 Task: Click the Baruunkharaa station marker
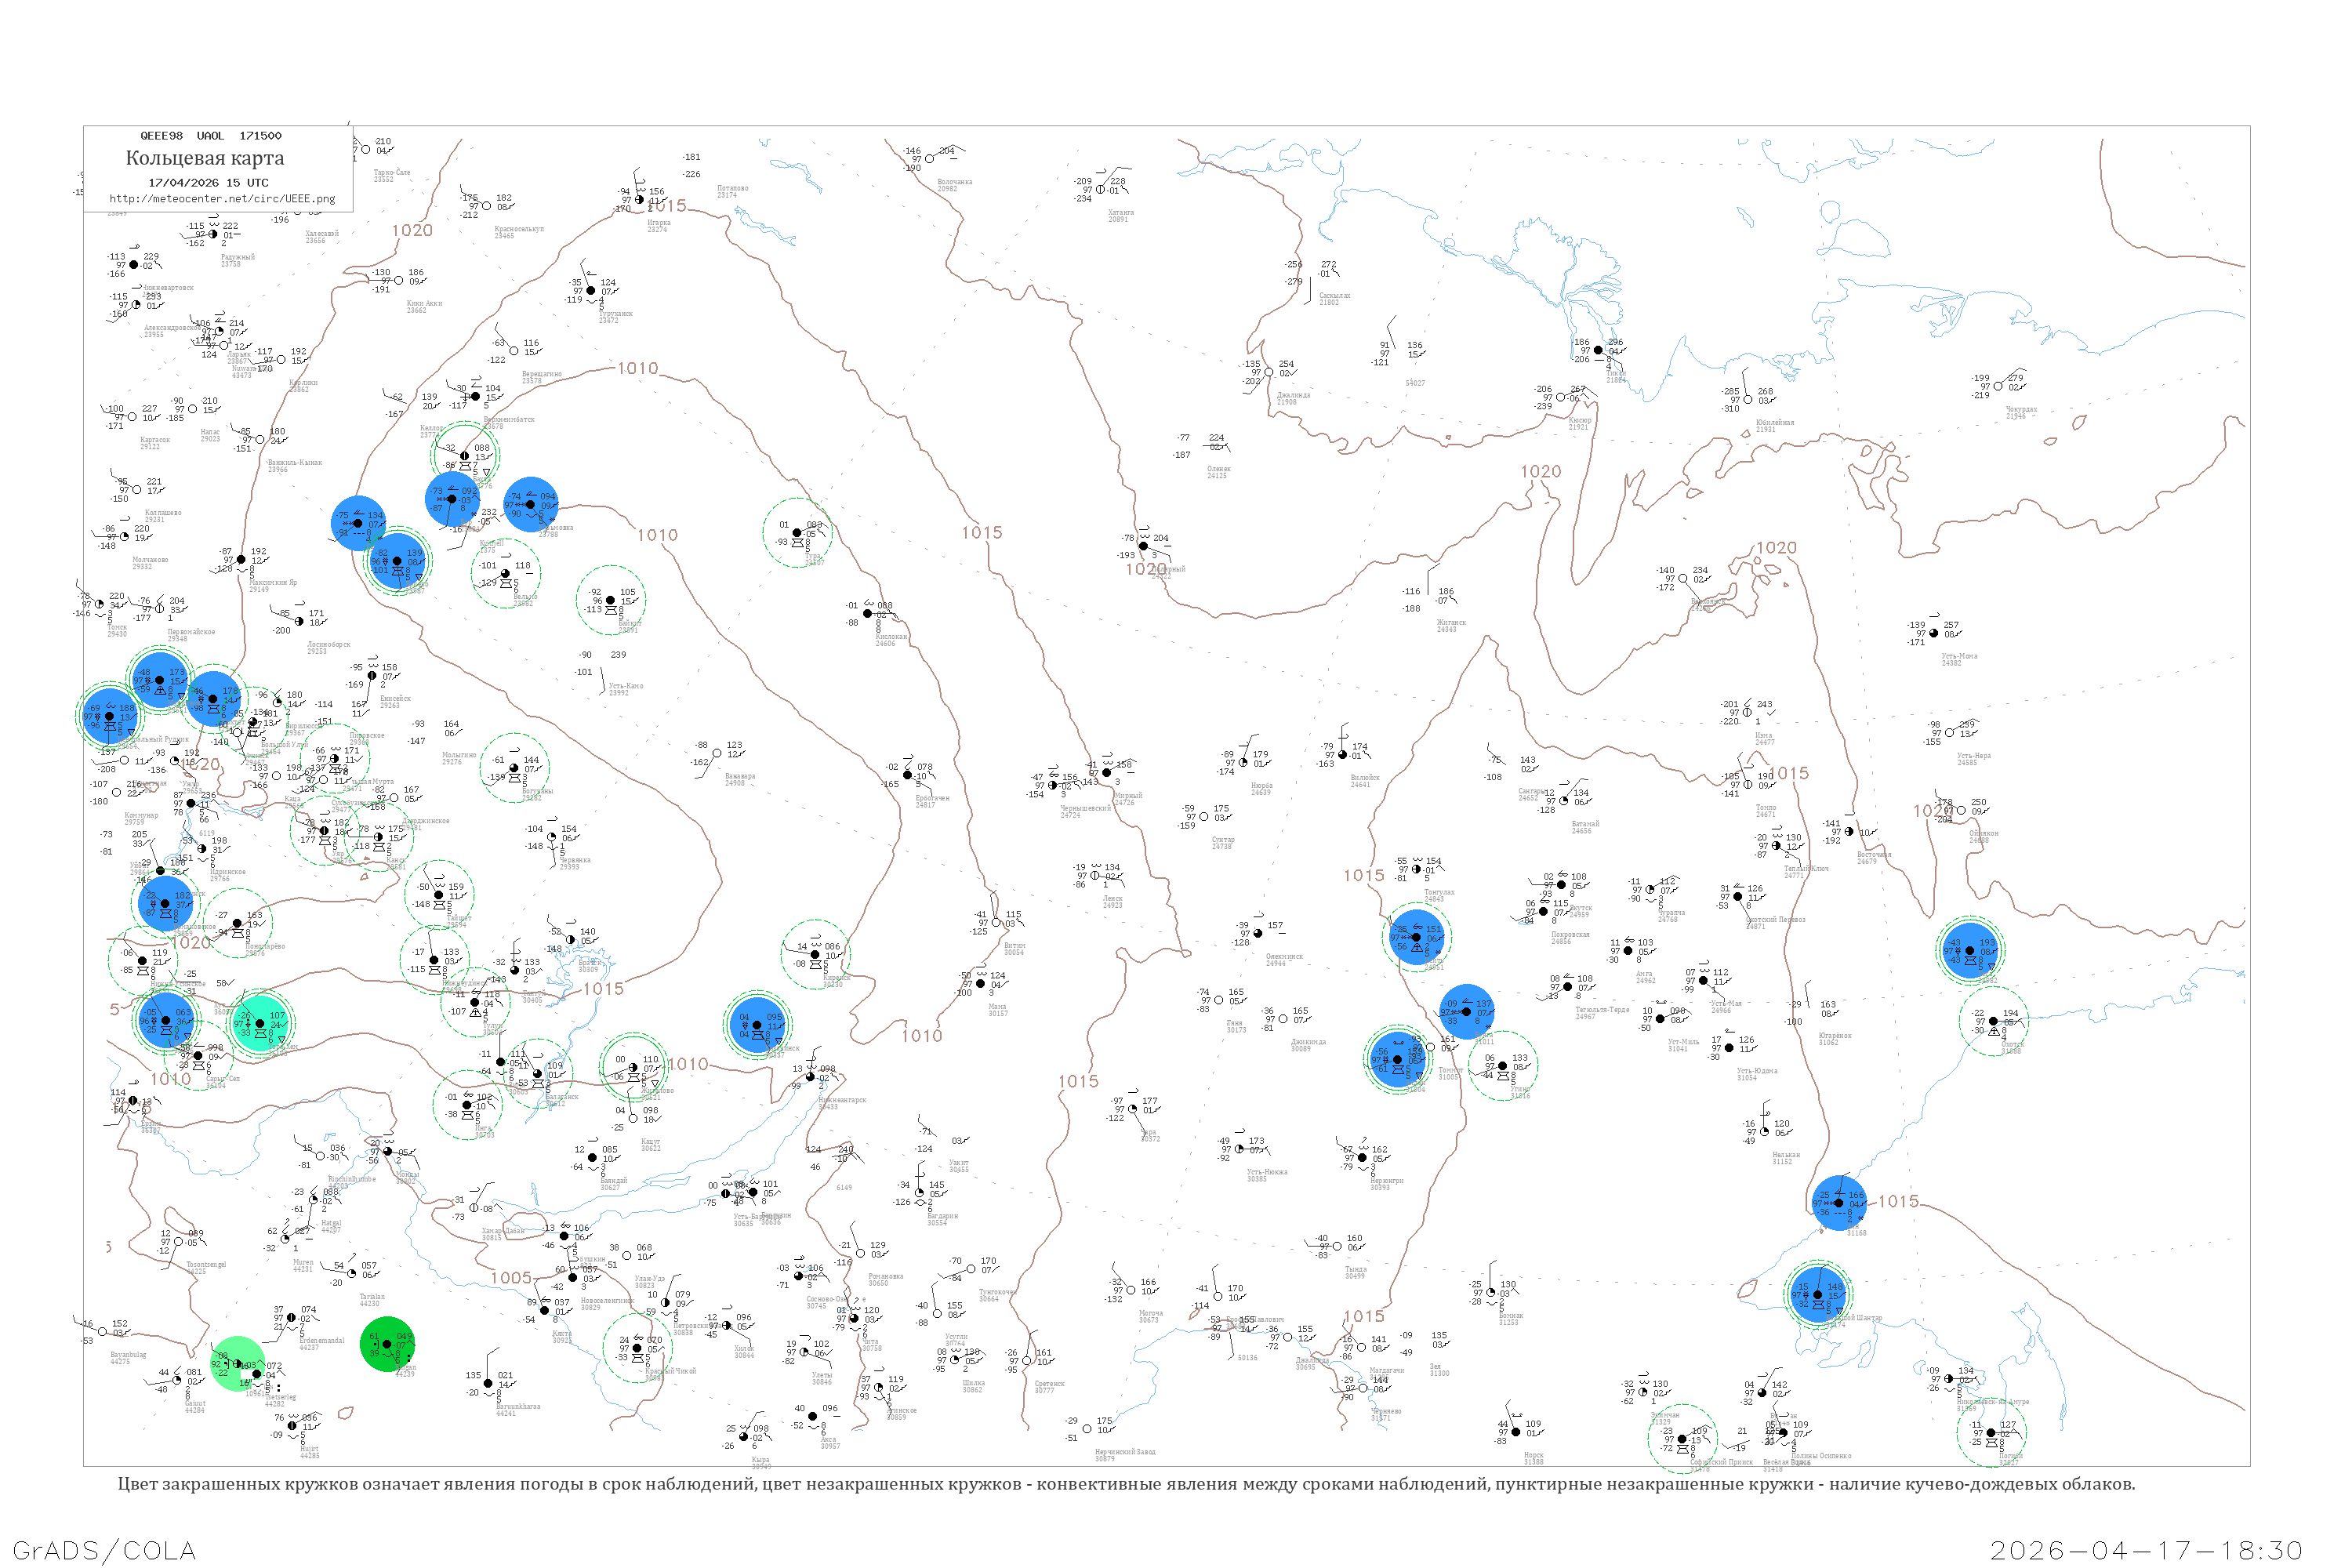click(x=488, y=1384)
